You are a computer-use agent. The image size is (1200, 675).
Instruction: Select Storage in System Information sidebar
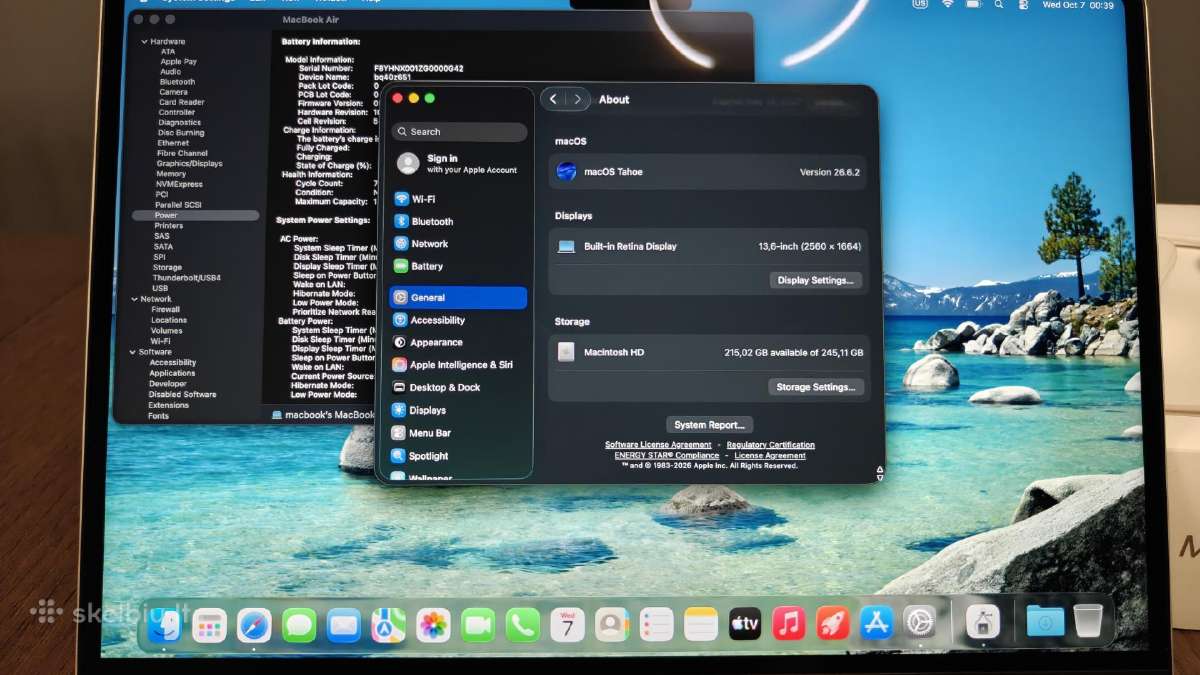coord(167,267)
